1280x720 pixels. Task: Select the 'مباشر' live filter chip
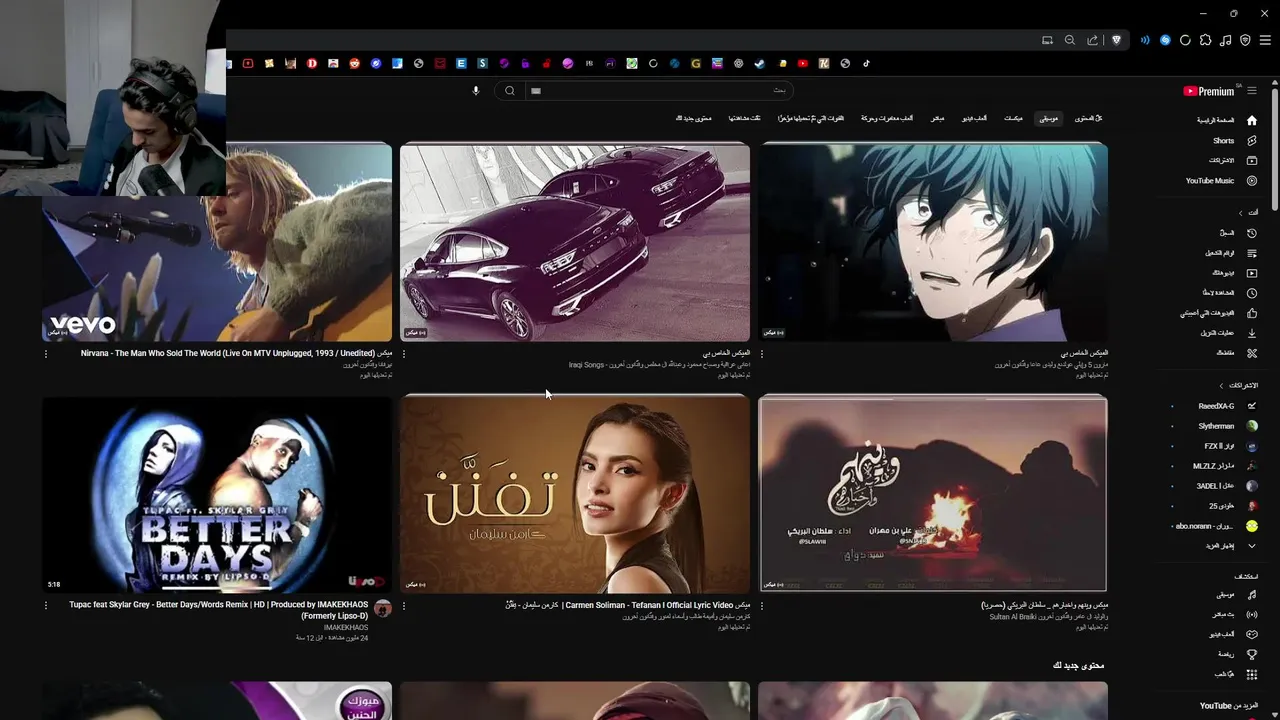point(937,118)
